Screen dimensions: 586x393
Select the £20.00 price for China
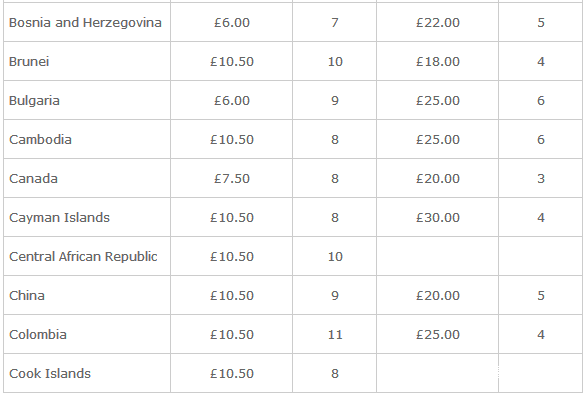tap(438, 295)
